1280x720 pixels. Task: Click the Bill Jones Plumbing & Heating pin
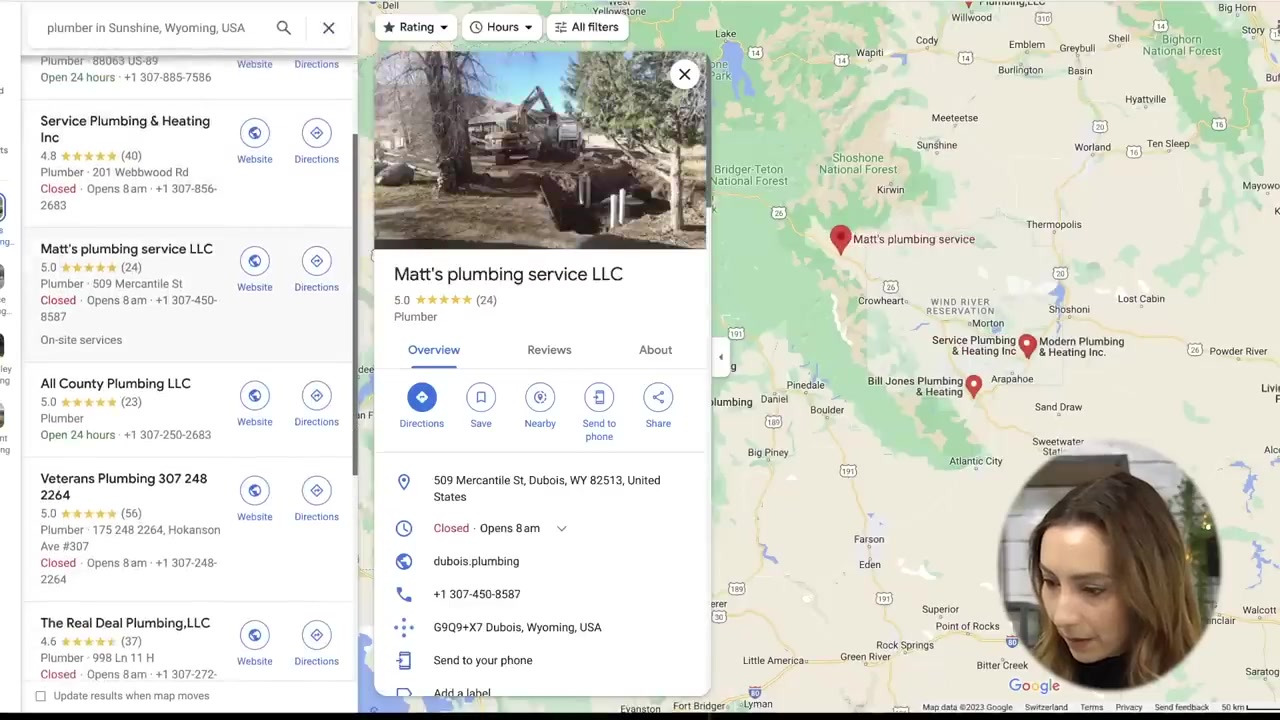tap(974, 386)
